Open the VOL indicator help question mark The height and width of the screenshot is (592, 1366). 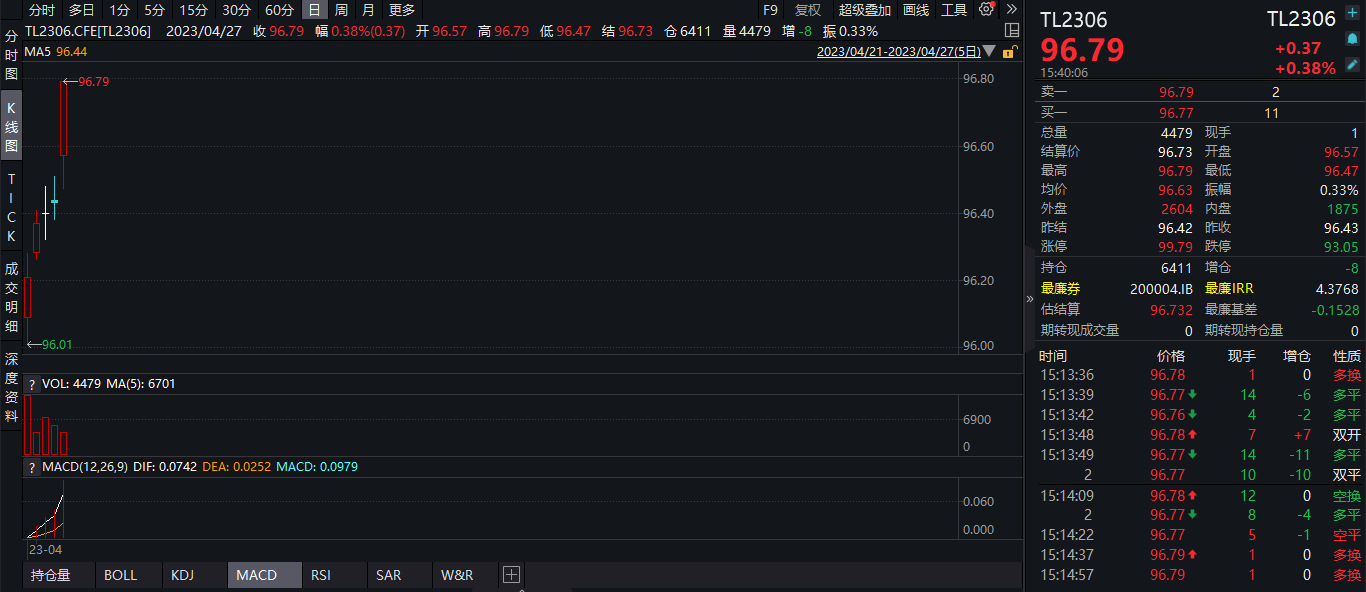tap(32, 384)
